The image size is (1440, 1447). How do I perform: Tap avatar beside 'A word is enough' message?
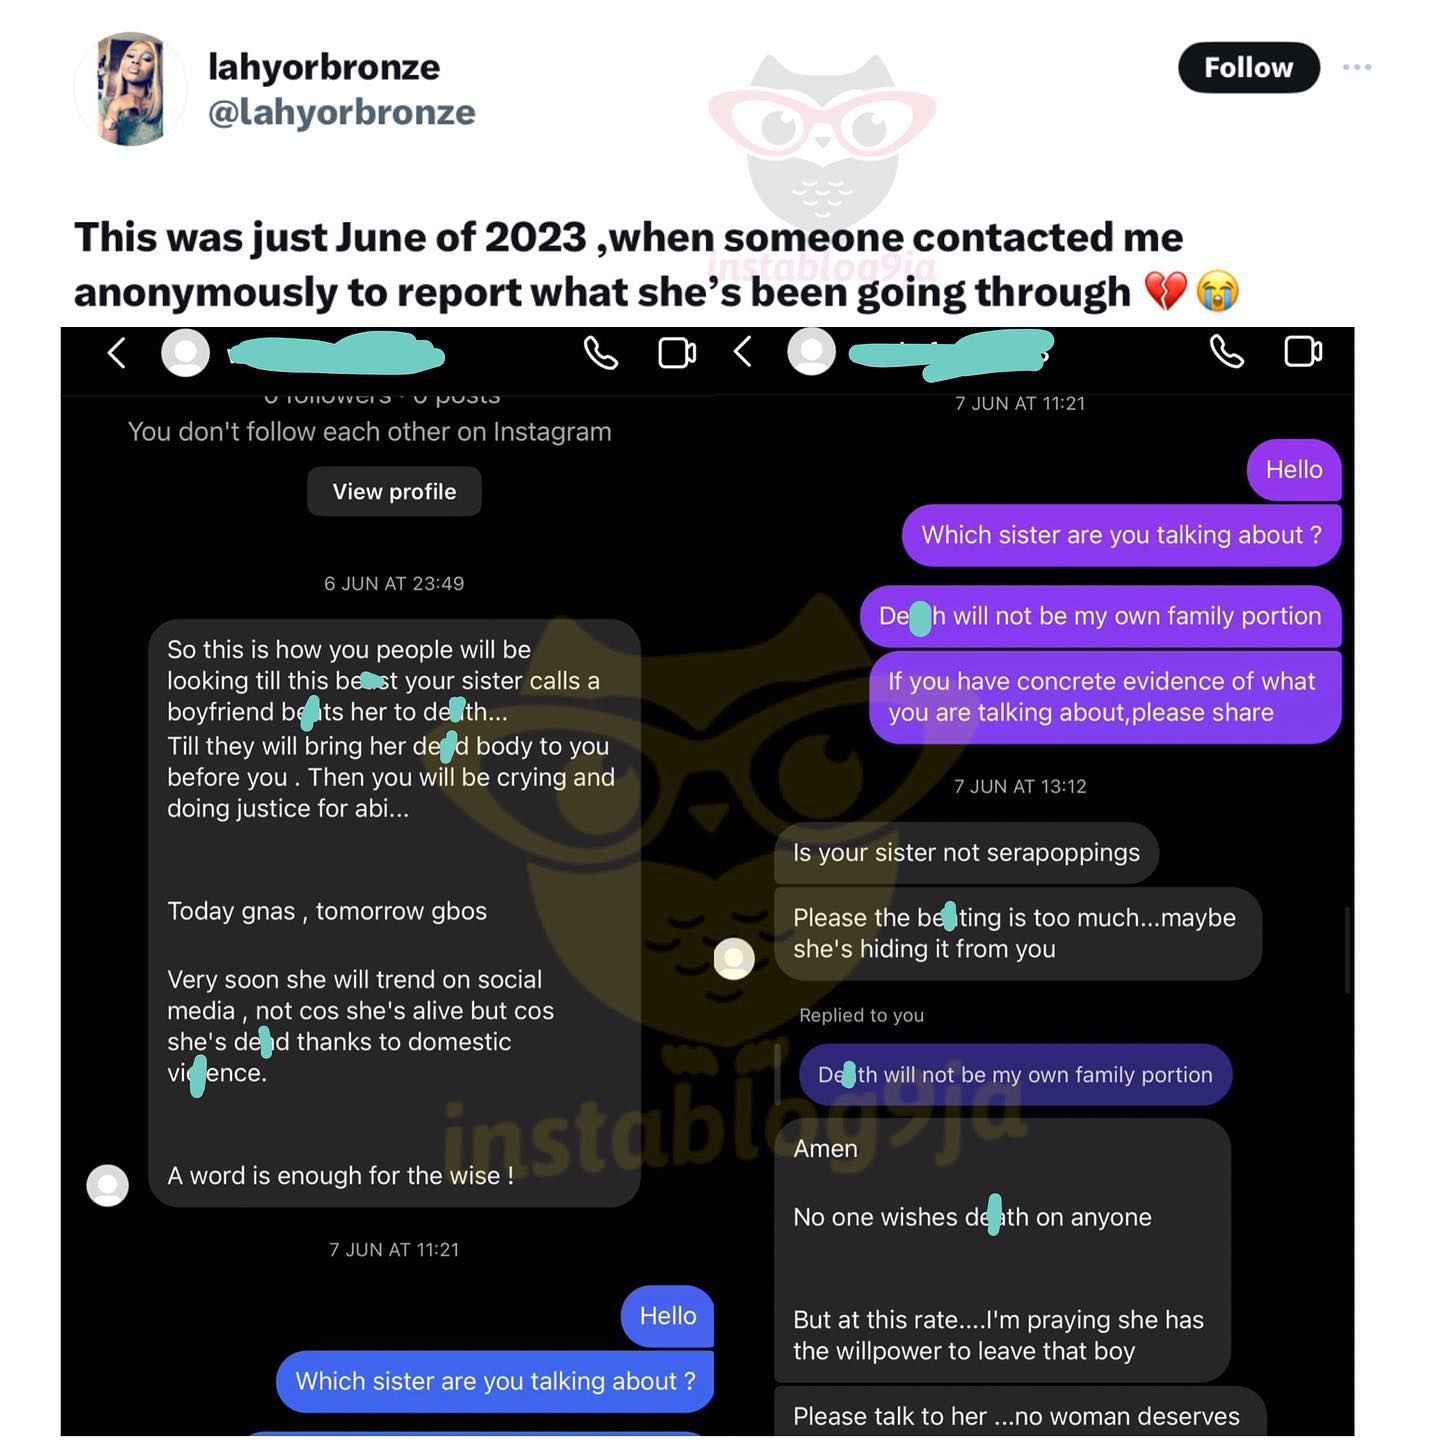[x=108, y=1185]
